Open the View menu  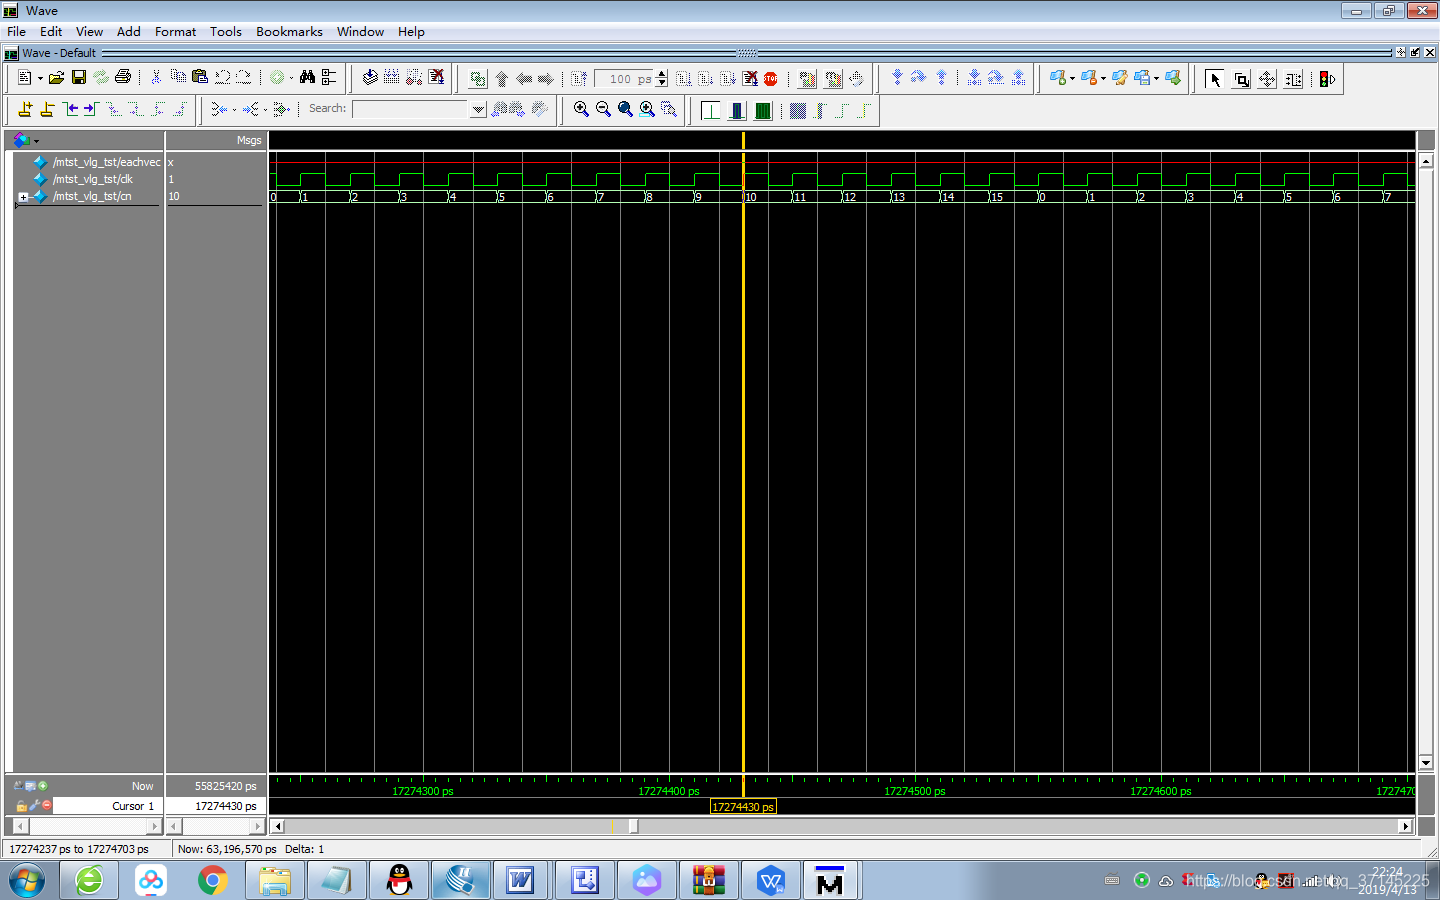click(x=89, y=31)
